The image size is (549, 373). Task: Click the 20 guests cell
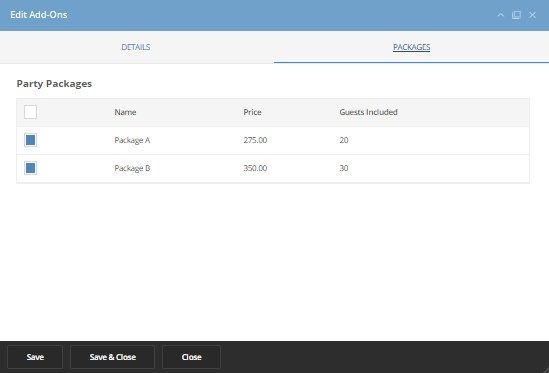coord(344,140)
